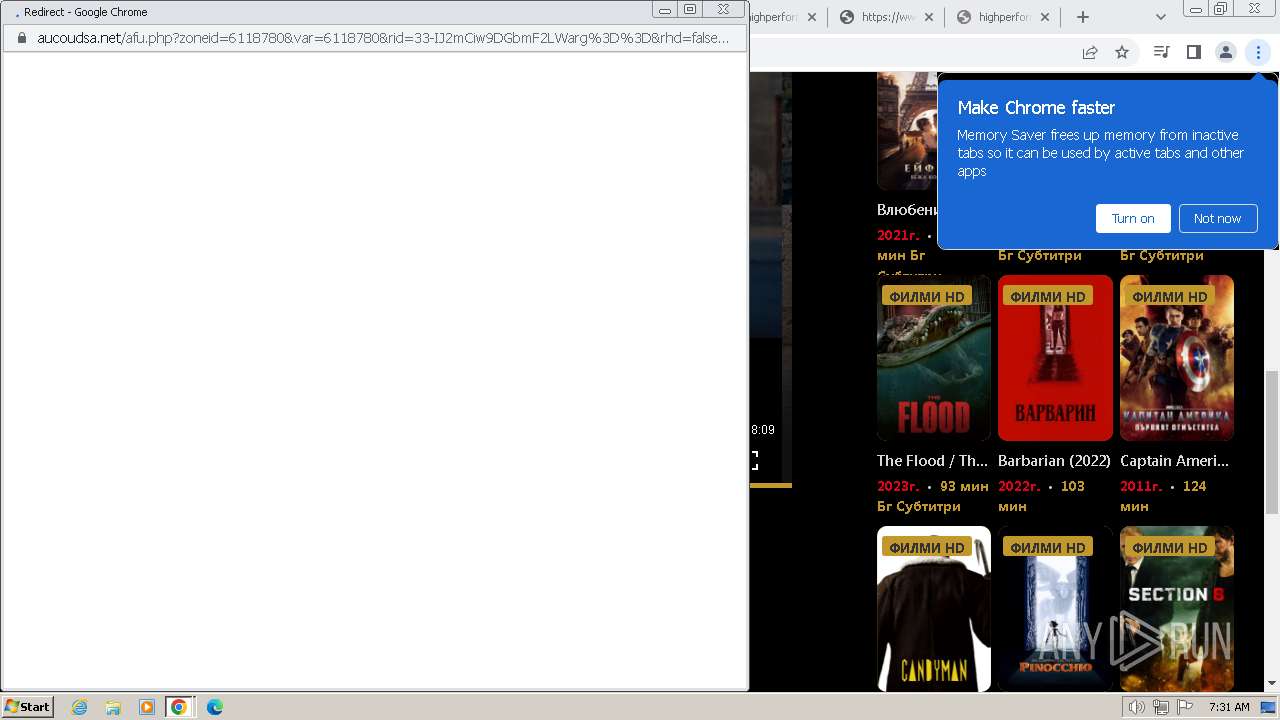Minimize the Redirect popup window
Image resolution: width=1280 pixels, height=720 pixels.
pyautogui.click(x=665, y=10)
